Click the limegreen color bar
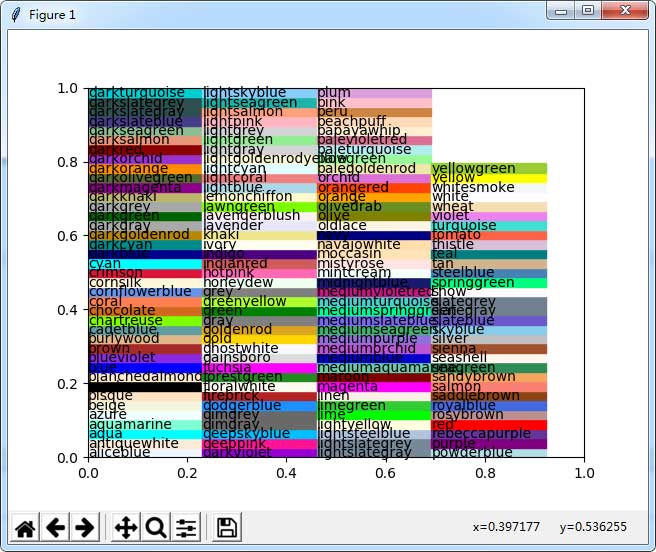This screenshot has height=552, width=656. pos(374,406)
